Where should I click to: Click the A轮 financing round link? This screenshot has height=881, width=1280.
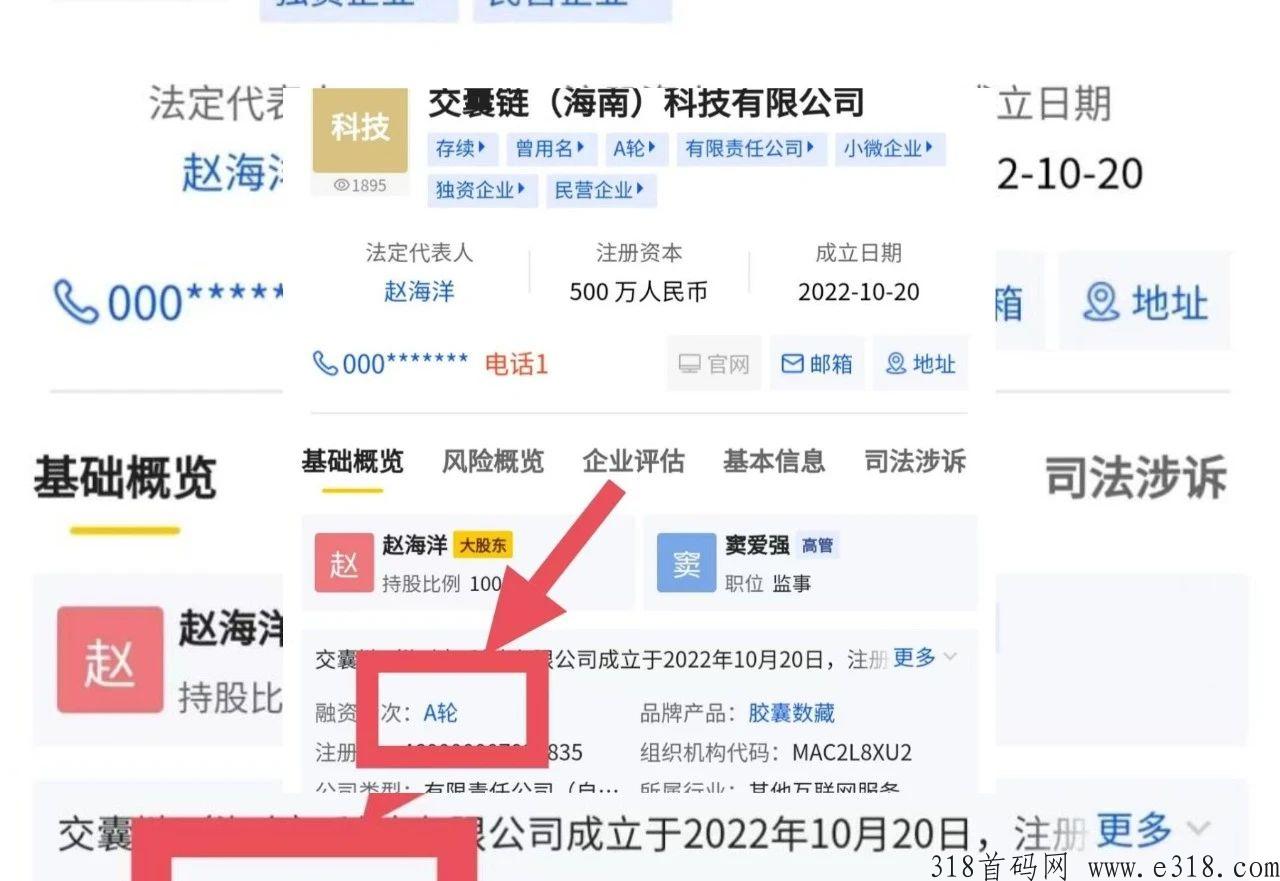pos(441,713)
